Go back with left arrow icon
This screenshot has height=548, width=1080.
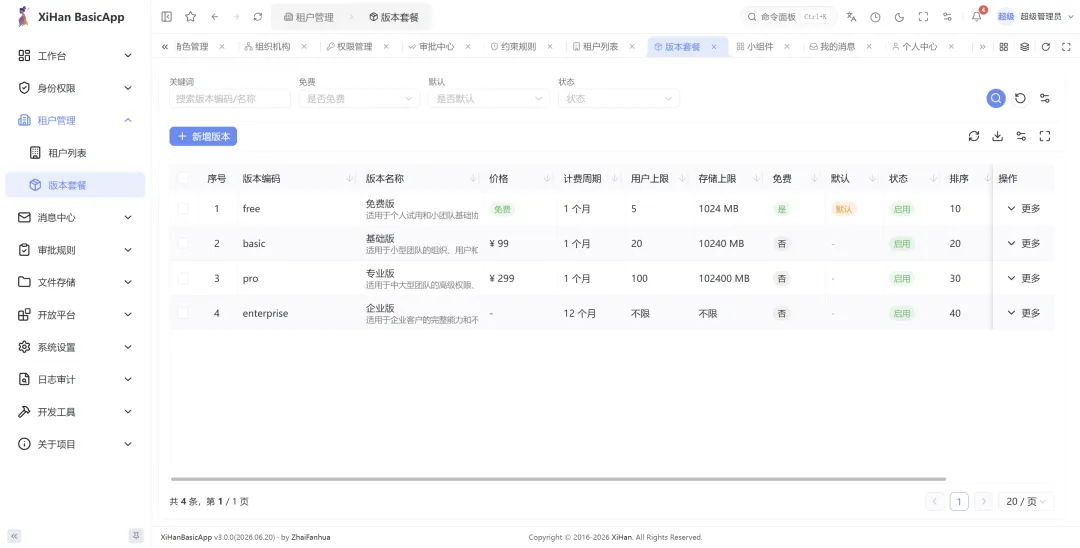(215, 17)
